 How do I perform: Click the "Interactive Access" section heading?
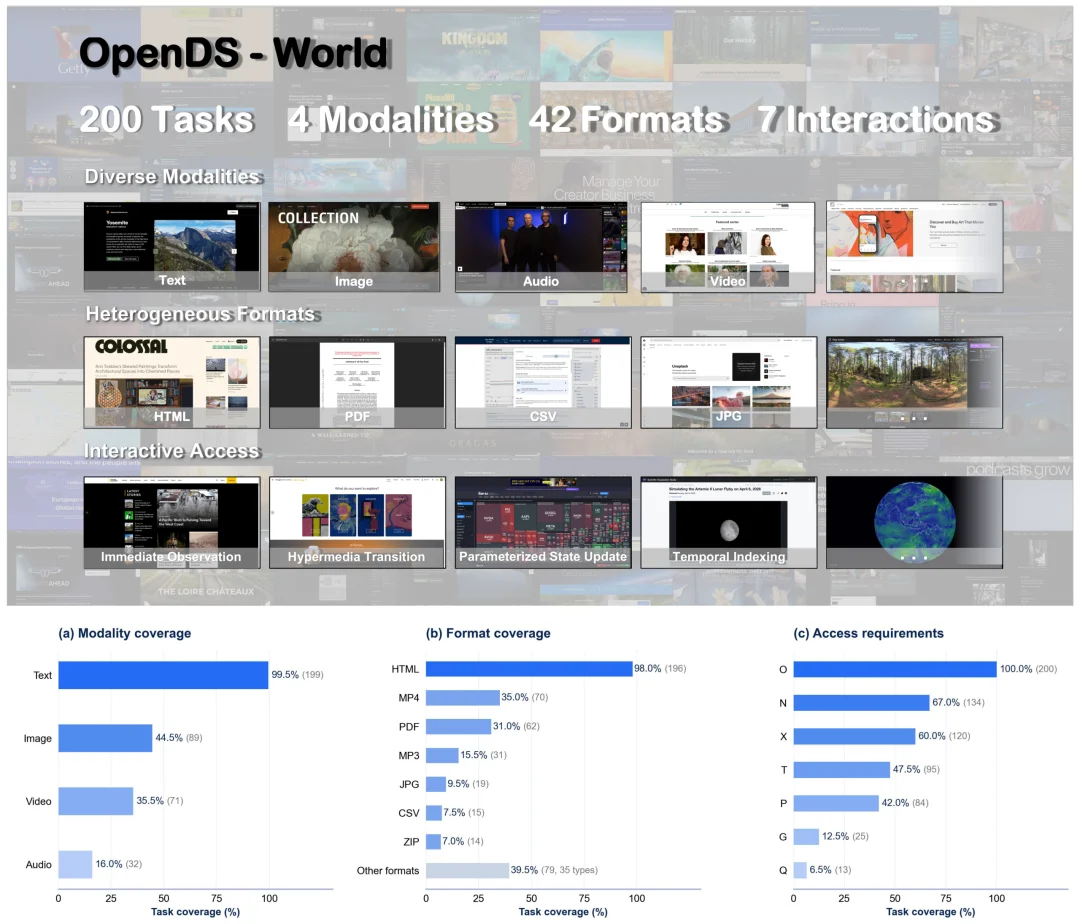pyautogui.click(x=172, y=451)
